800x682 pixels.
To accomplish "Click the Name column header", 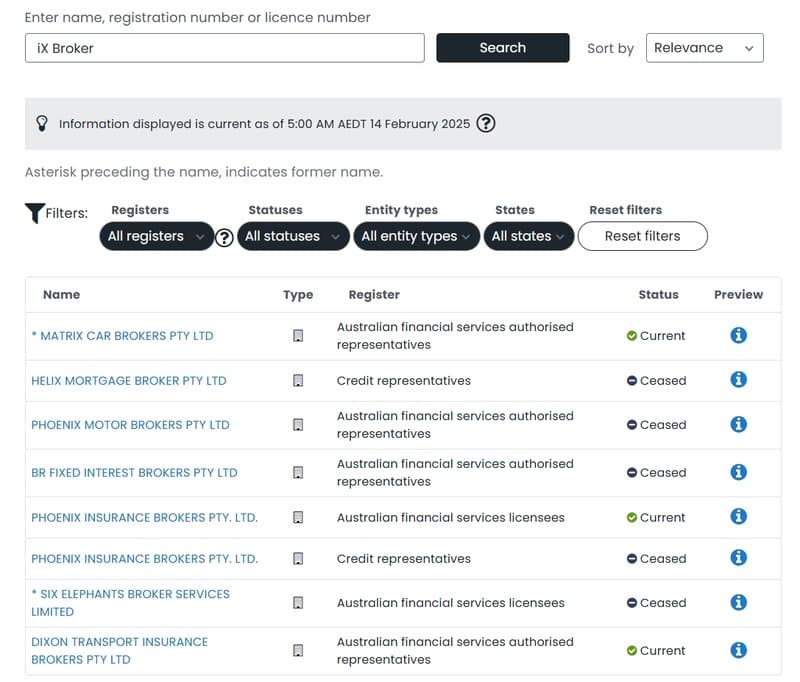I will 61,294.
